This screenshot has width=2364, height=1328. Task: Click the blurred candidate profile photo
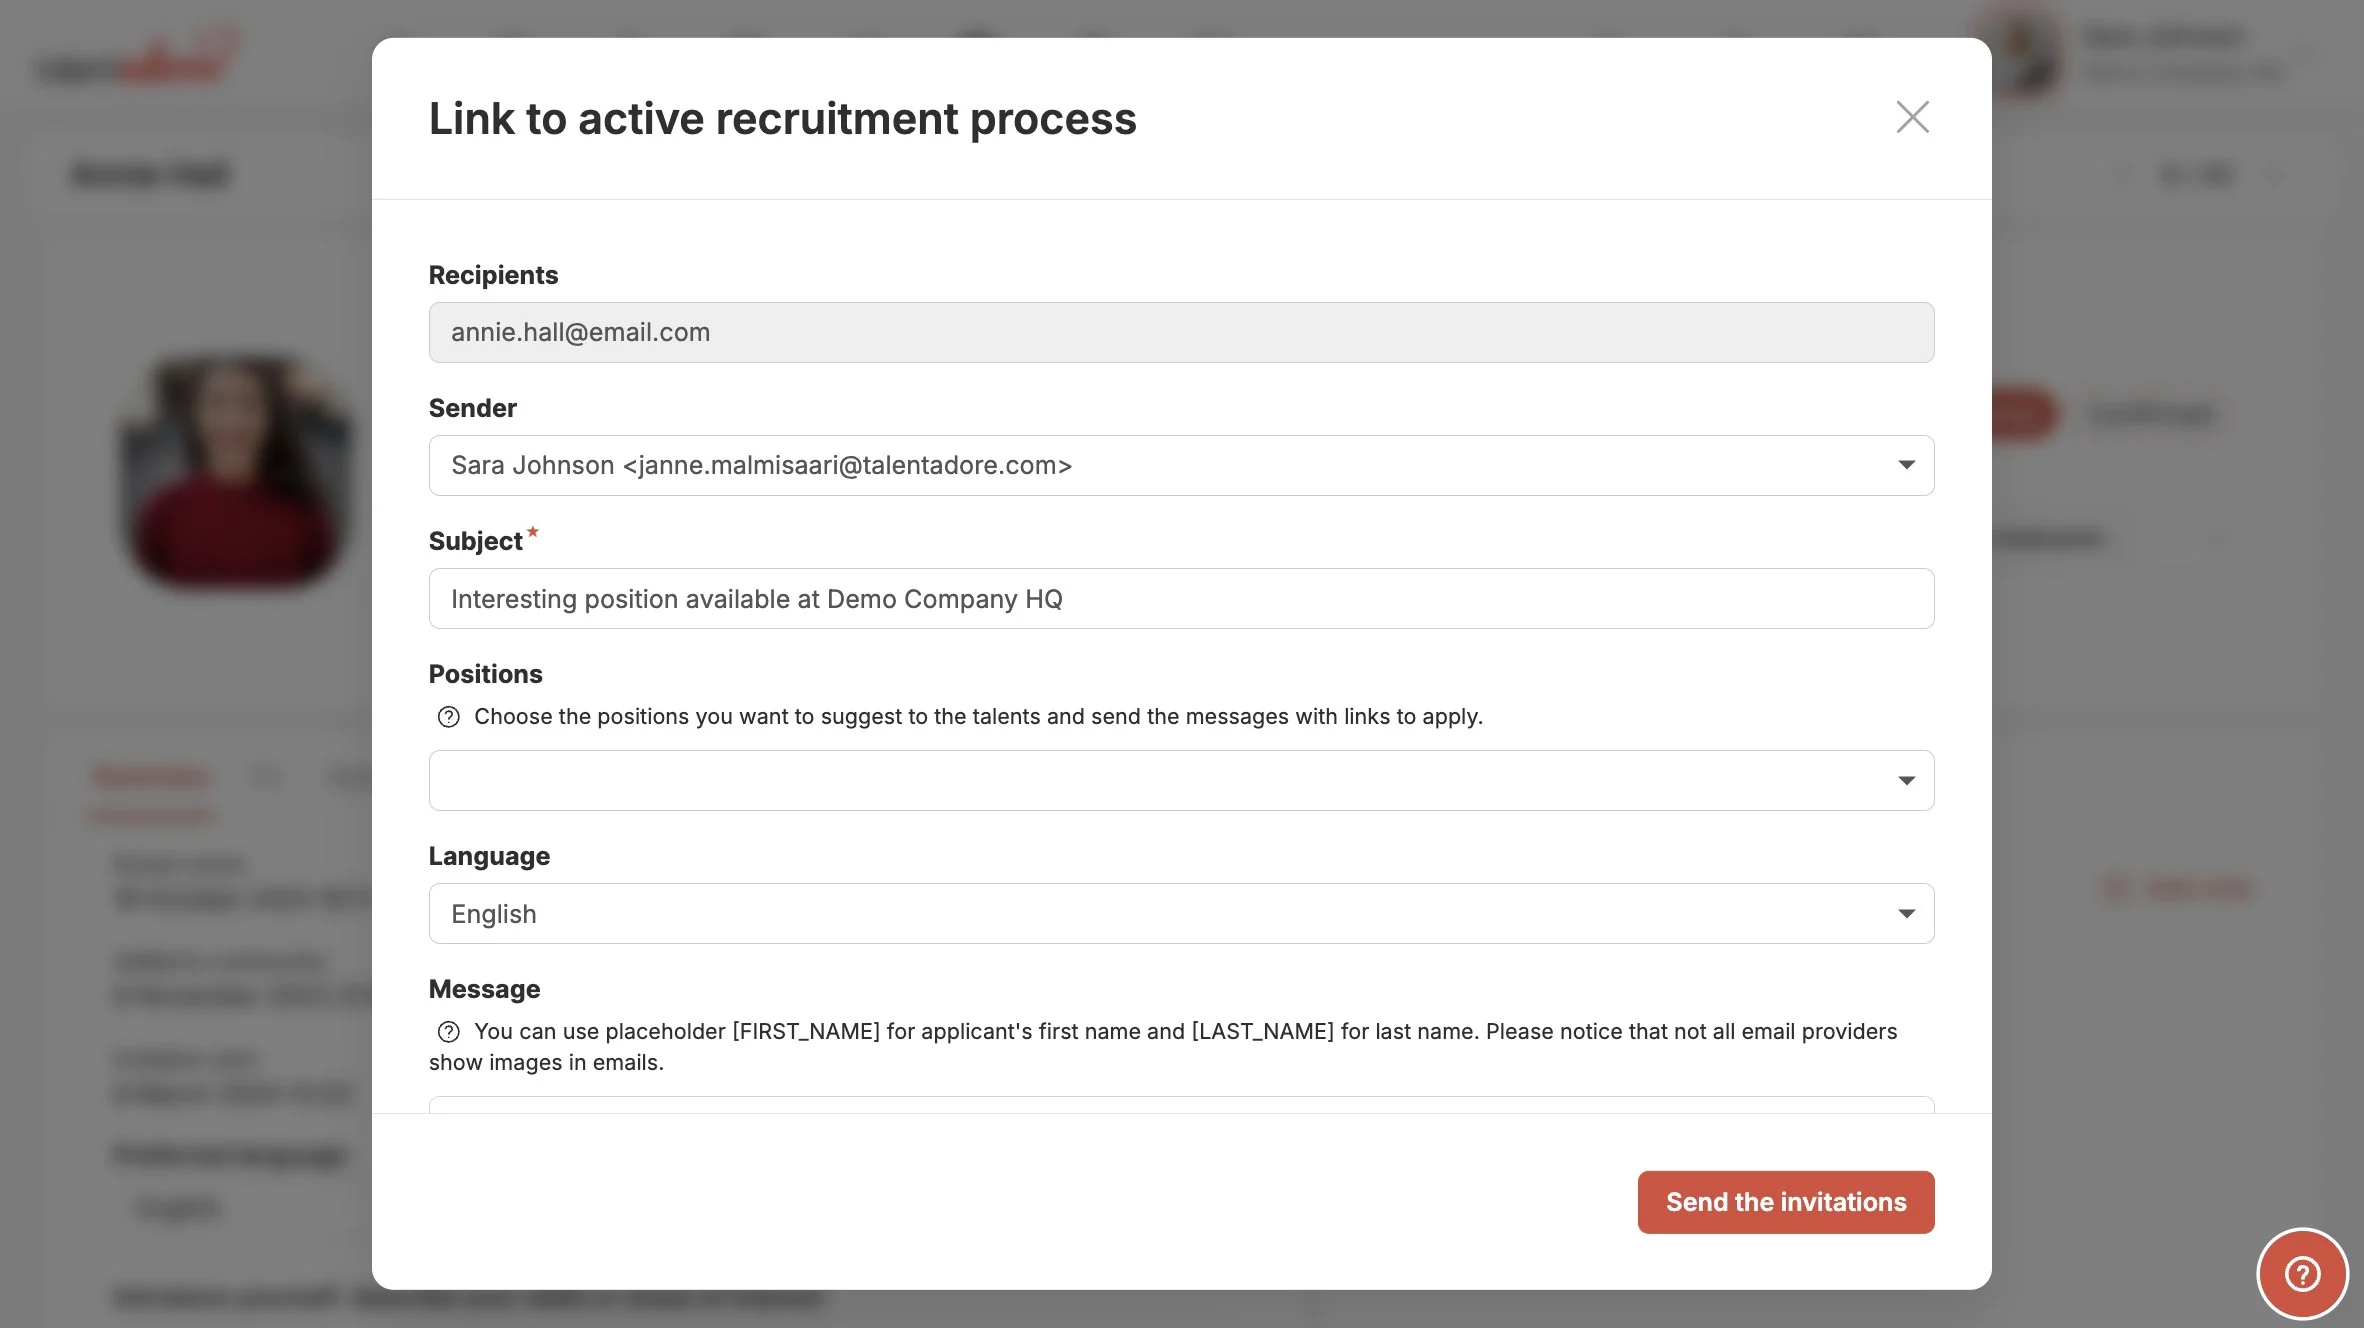pyautogui.click(x=236, y=468)
